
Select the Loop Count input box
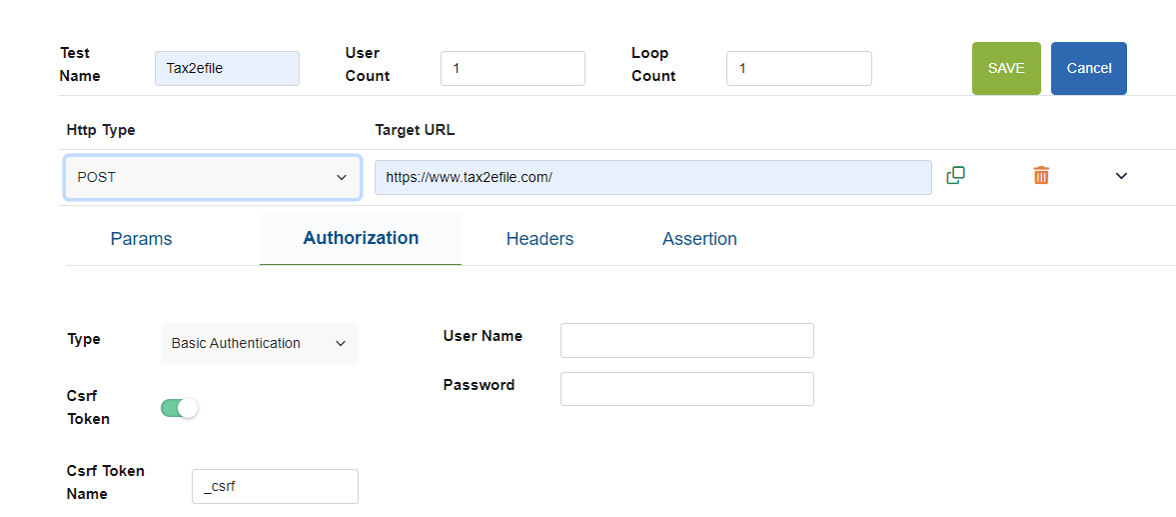798,68
